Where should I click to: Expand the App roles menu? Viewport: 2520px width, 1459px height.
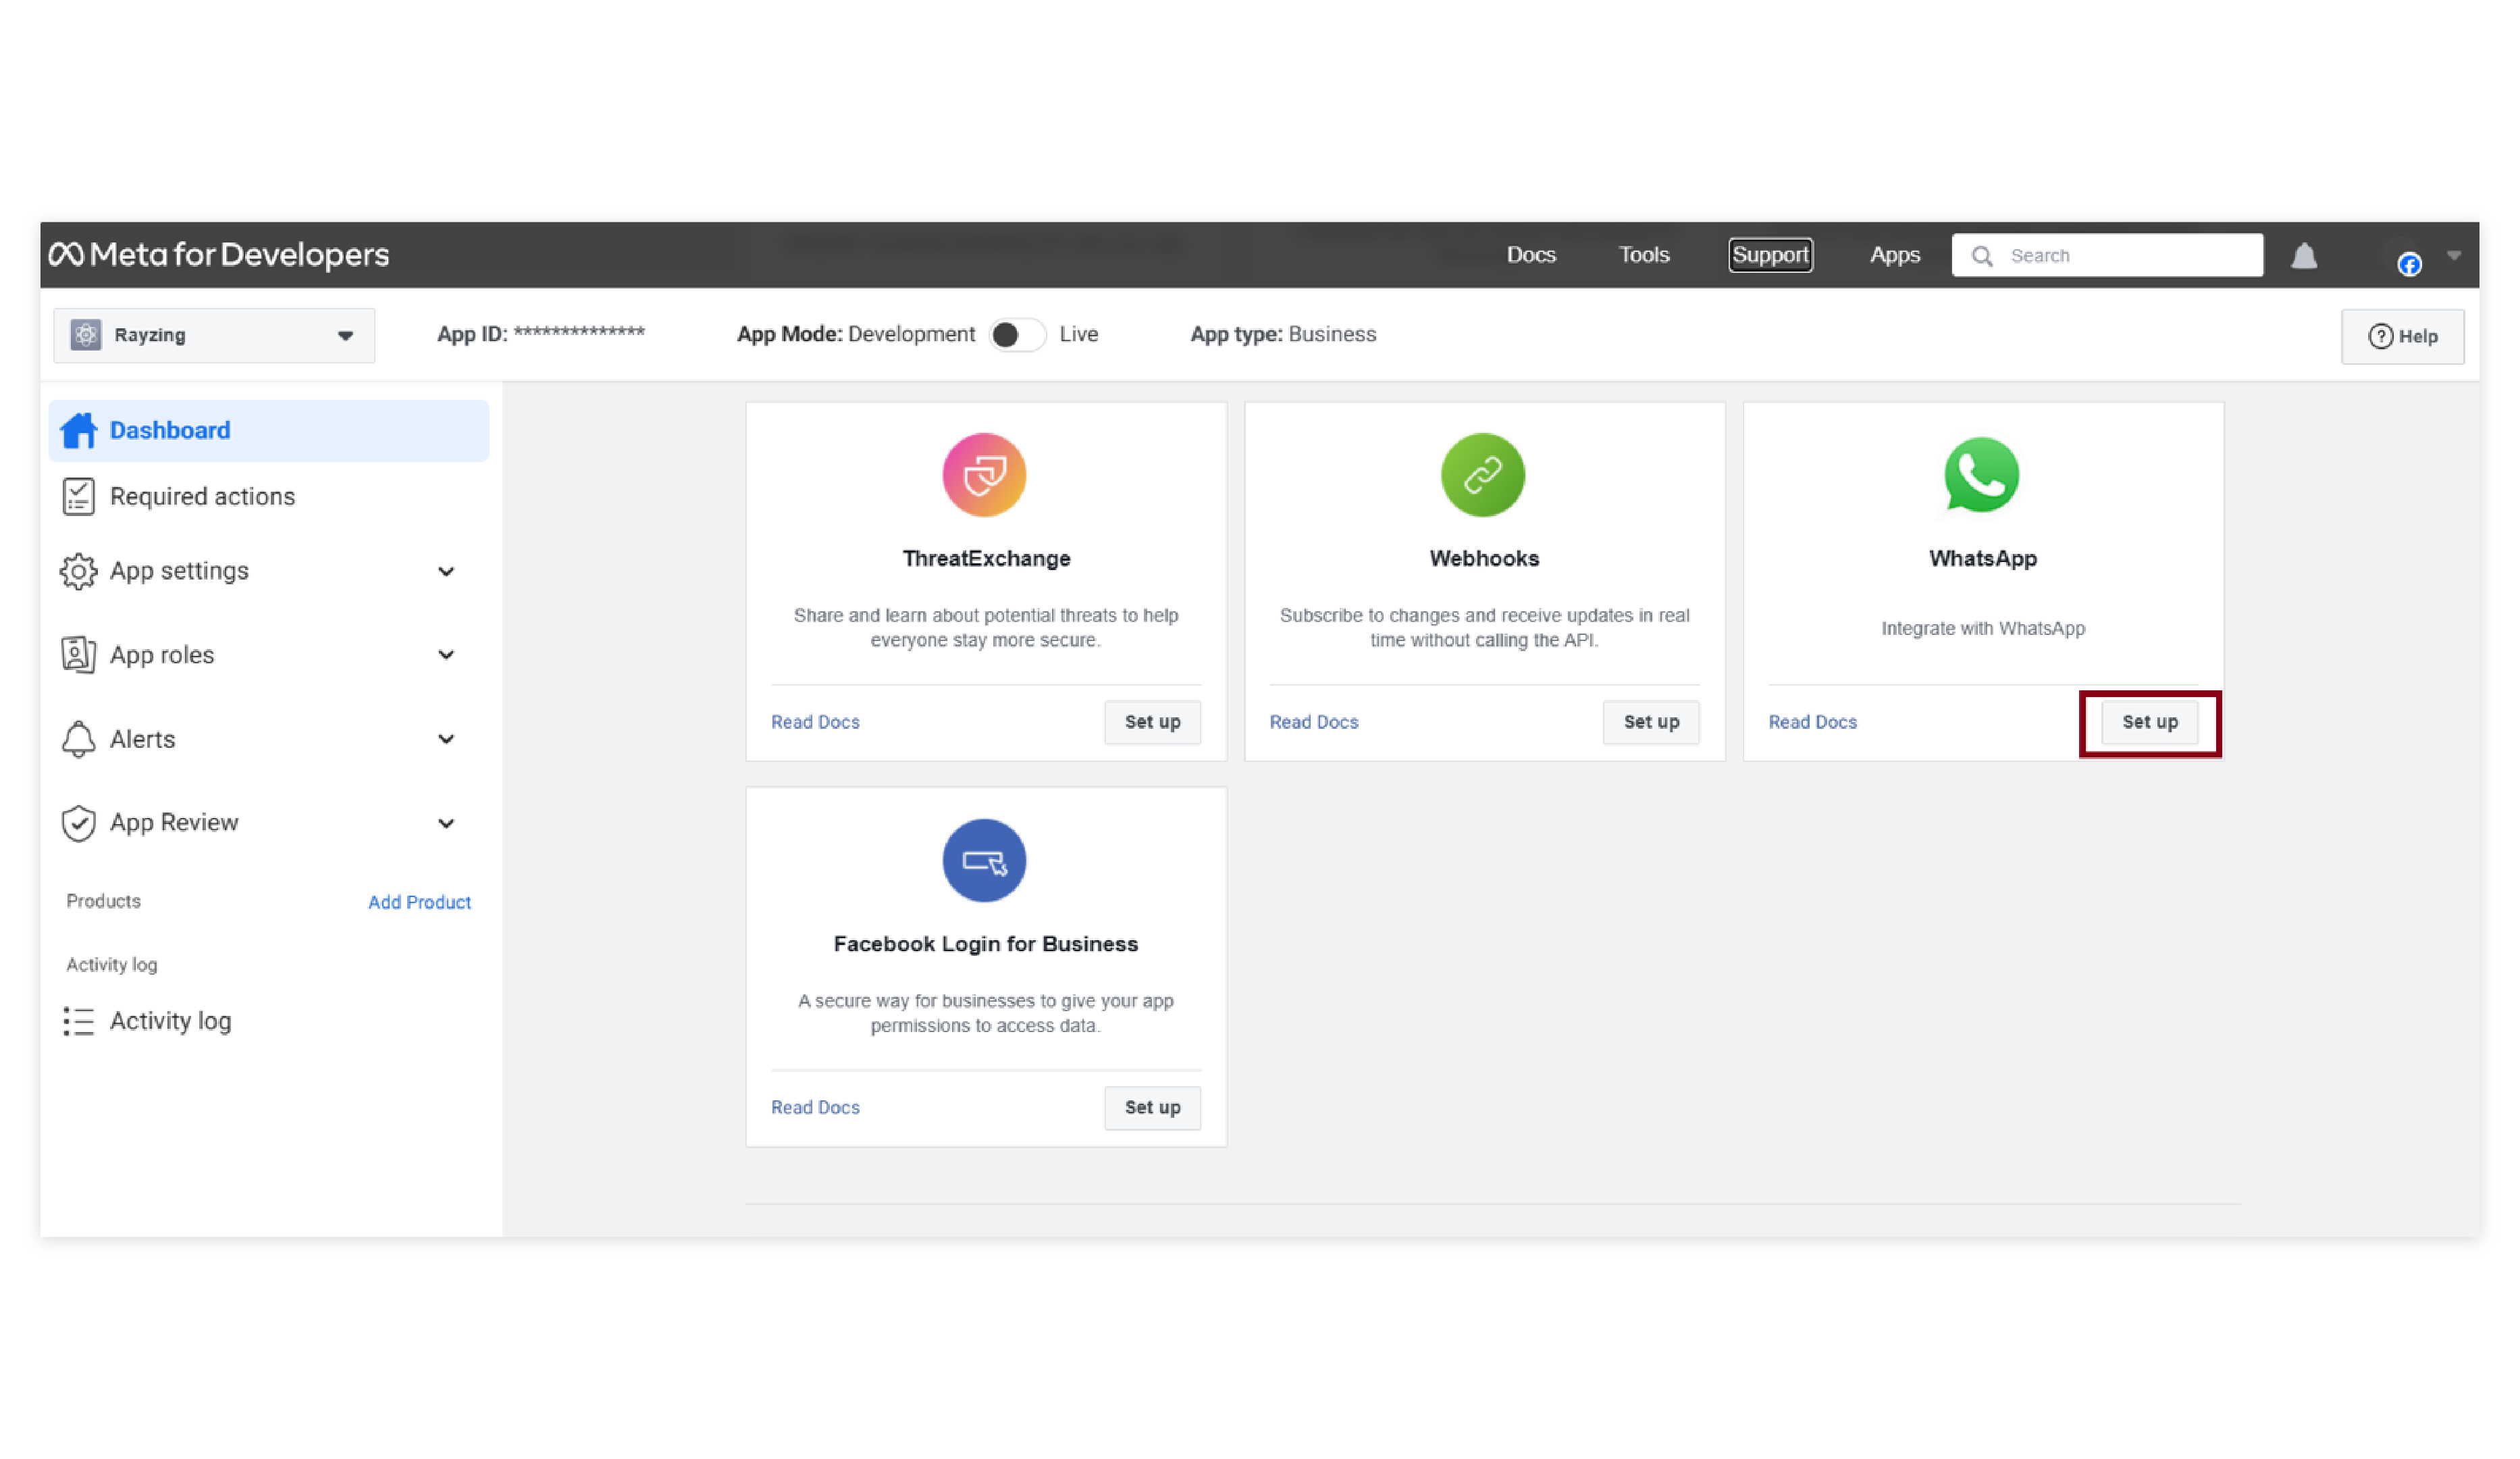(446, 655)
